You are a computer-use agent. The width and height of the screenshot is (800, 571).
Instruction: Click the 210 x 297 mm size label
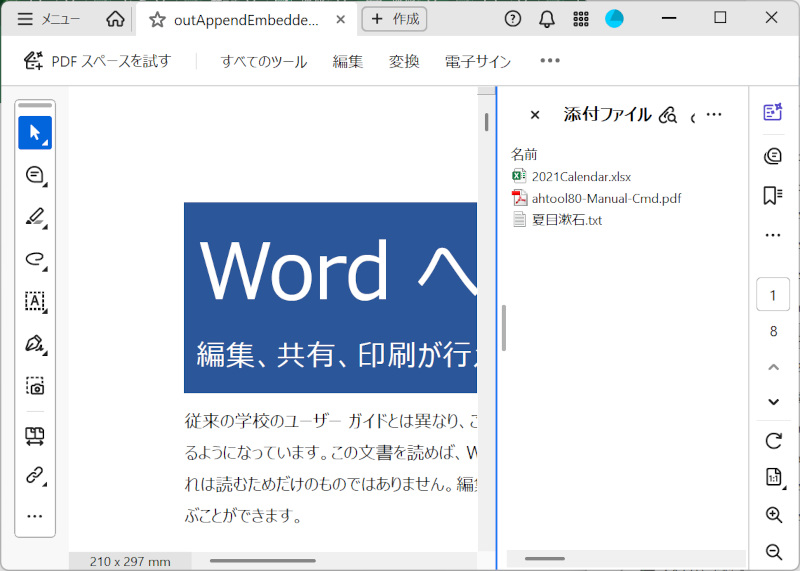pyautogui.click(x=130, y=562)
